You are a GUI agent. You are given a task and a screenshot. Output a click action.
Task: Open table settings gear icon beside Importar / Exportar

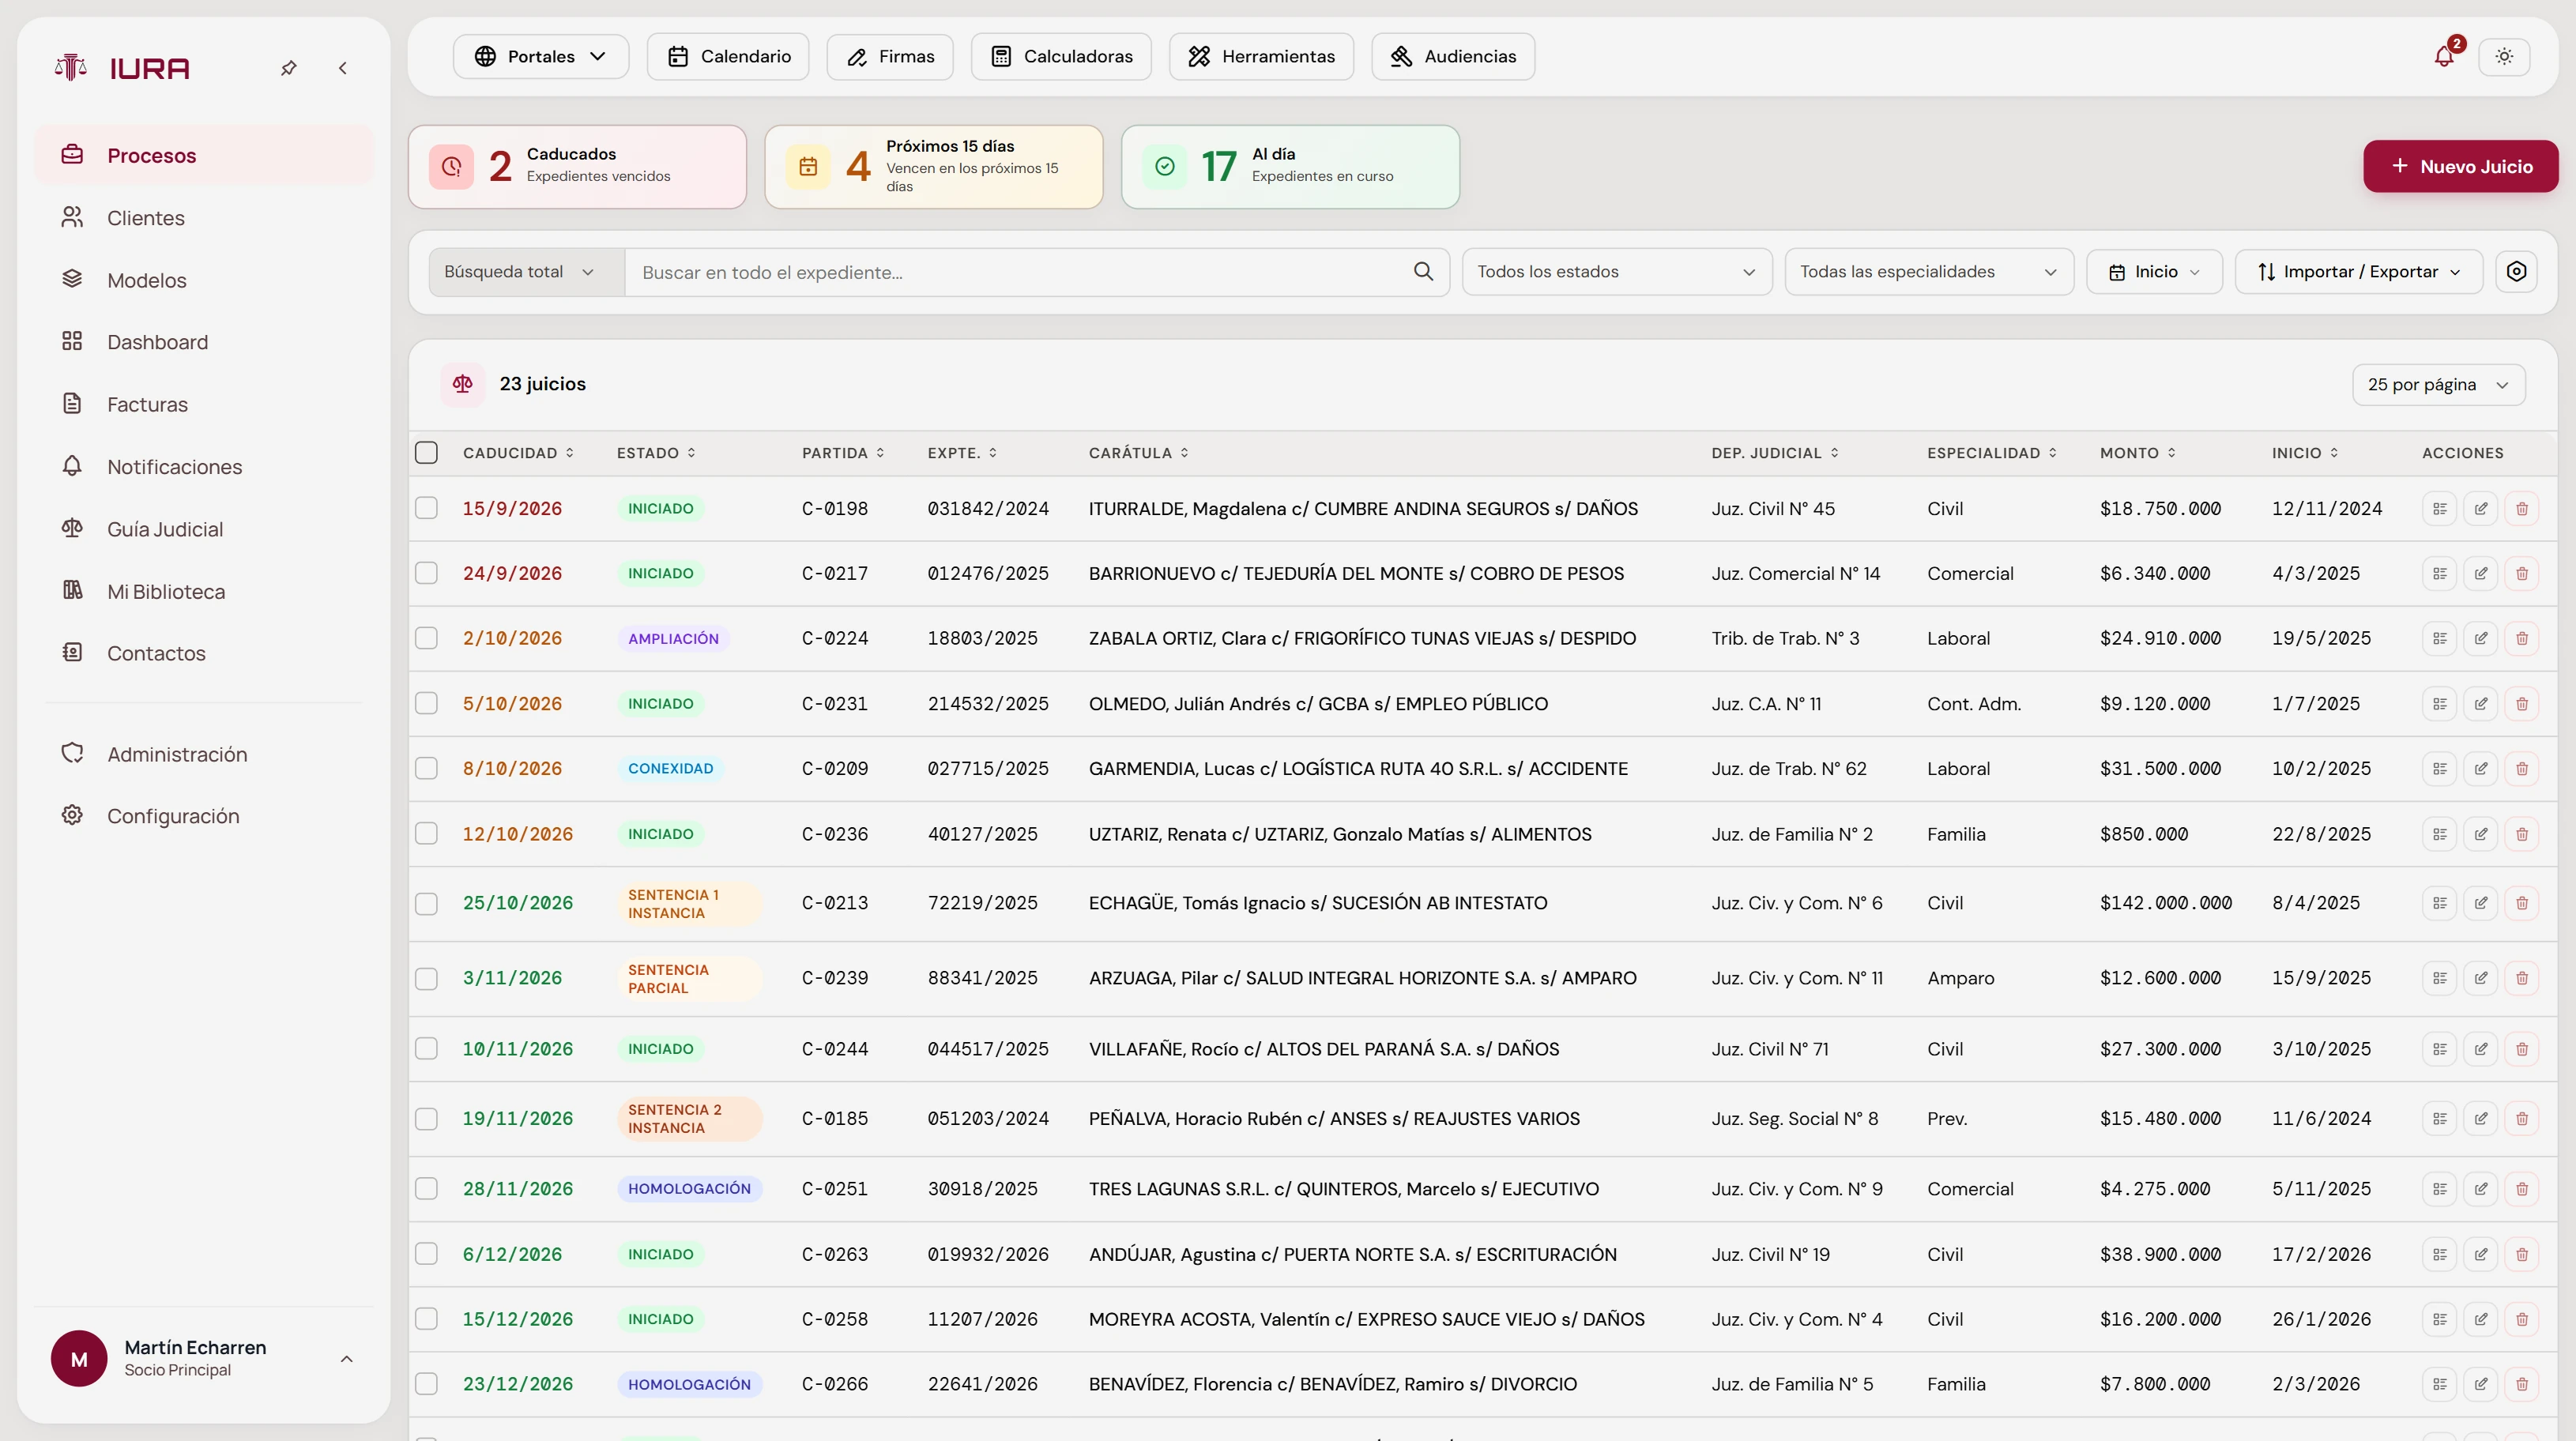(x=2517, y=272)
